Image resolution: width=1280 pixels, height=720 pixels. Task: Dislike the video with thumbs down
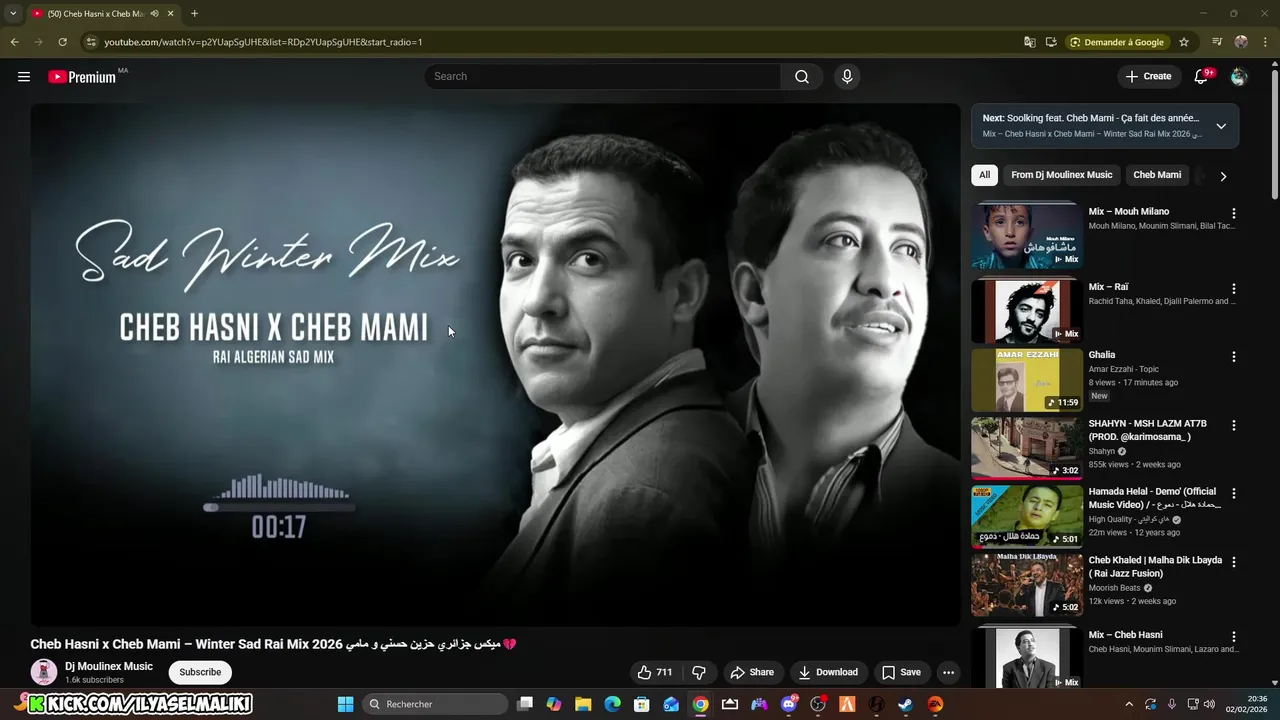pyautogui.click(x=699, y=672)
